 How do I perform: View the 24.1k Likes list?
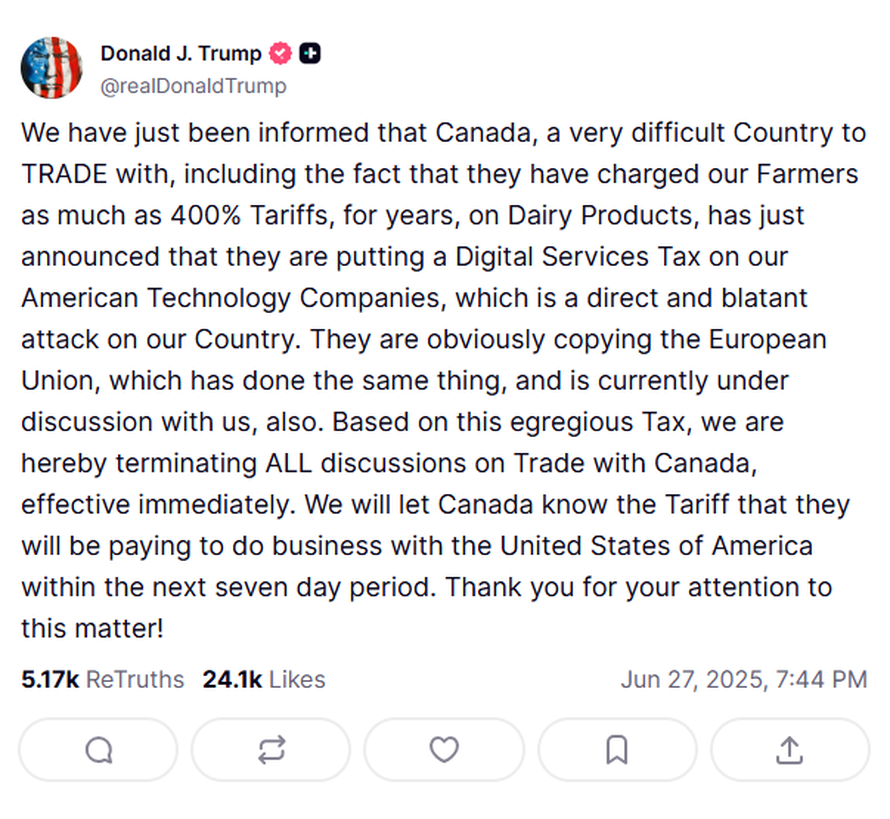pyautogui.click(x=264, y=680)
